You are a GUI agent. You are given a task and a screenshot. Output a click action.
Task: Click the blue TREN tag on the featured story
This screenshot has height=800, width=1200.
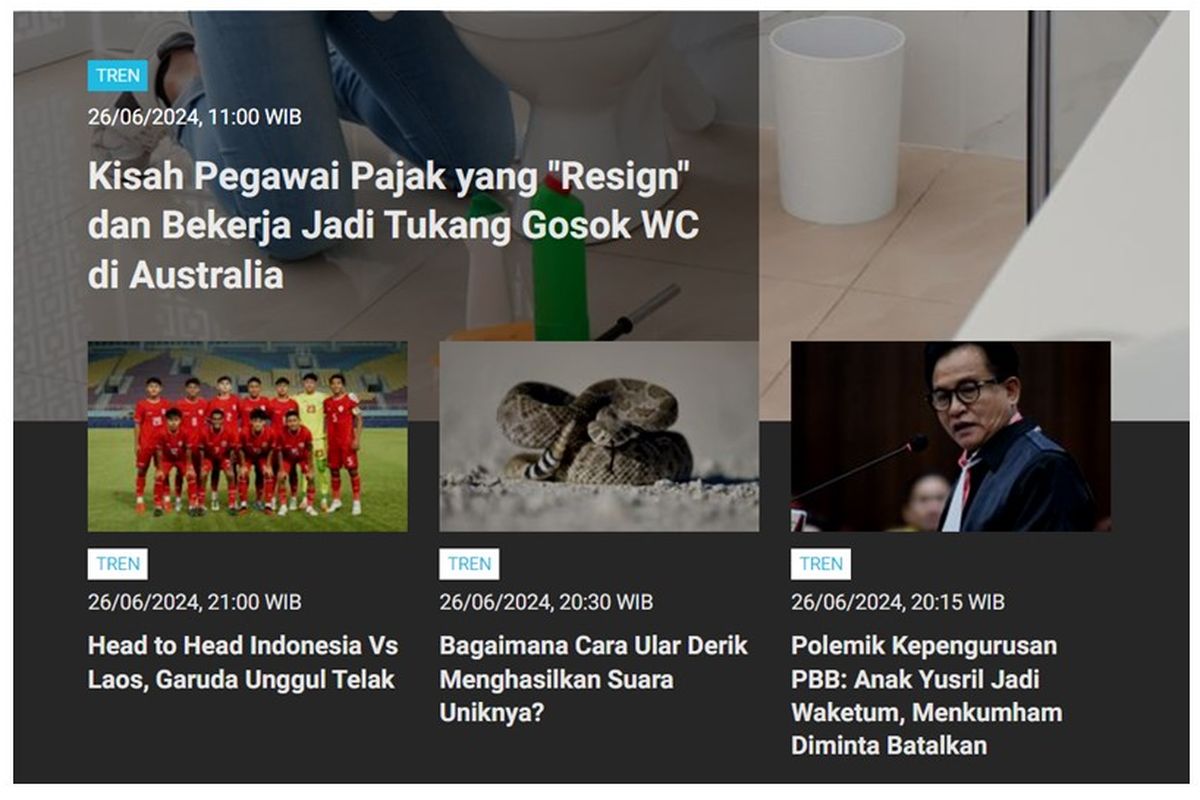(x=117, y=76)
